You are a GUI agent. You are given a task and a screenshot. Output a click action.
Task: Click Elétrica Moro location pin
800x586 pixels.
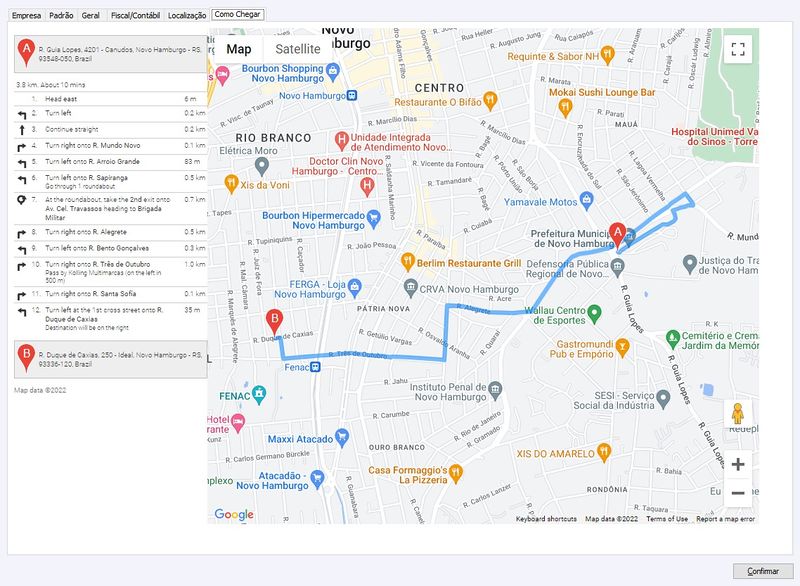[261, 166]
